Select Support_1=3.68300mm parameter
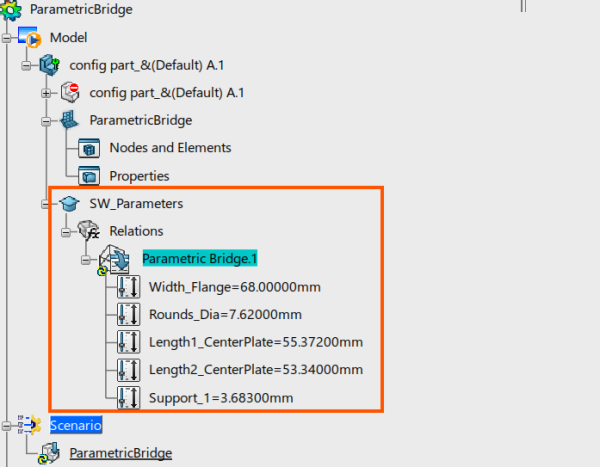Image resolution: width=600 pixels, height=467 pixels. pos(221,398)
